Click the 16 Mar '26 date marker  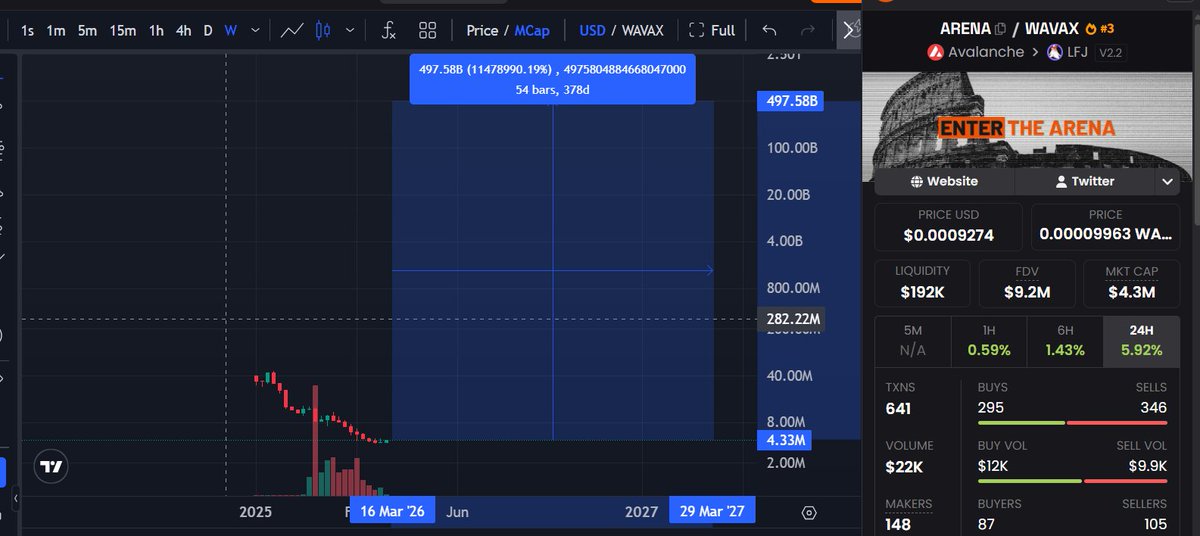(391, 511)
